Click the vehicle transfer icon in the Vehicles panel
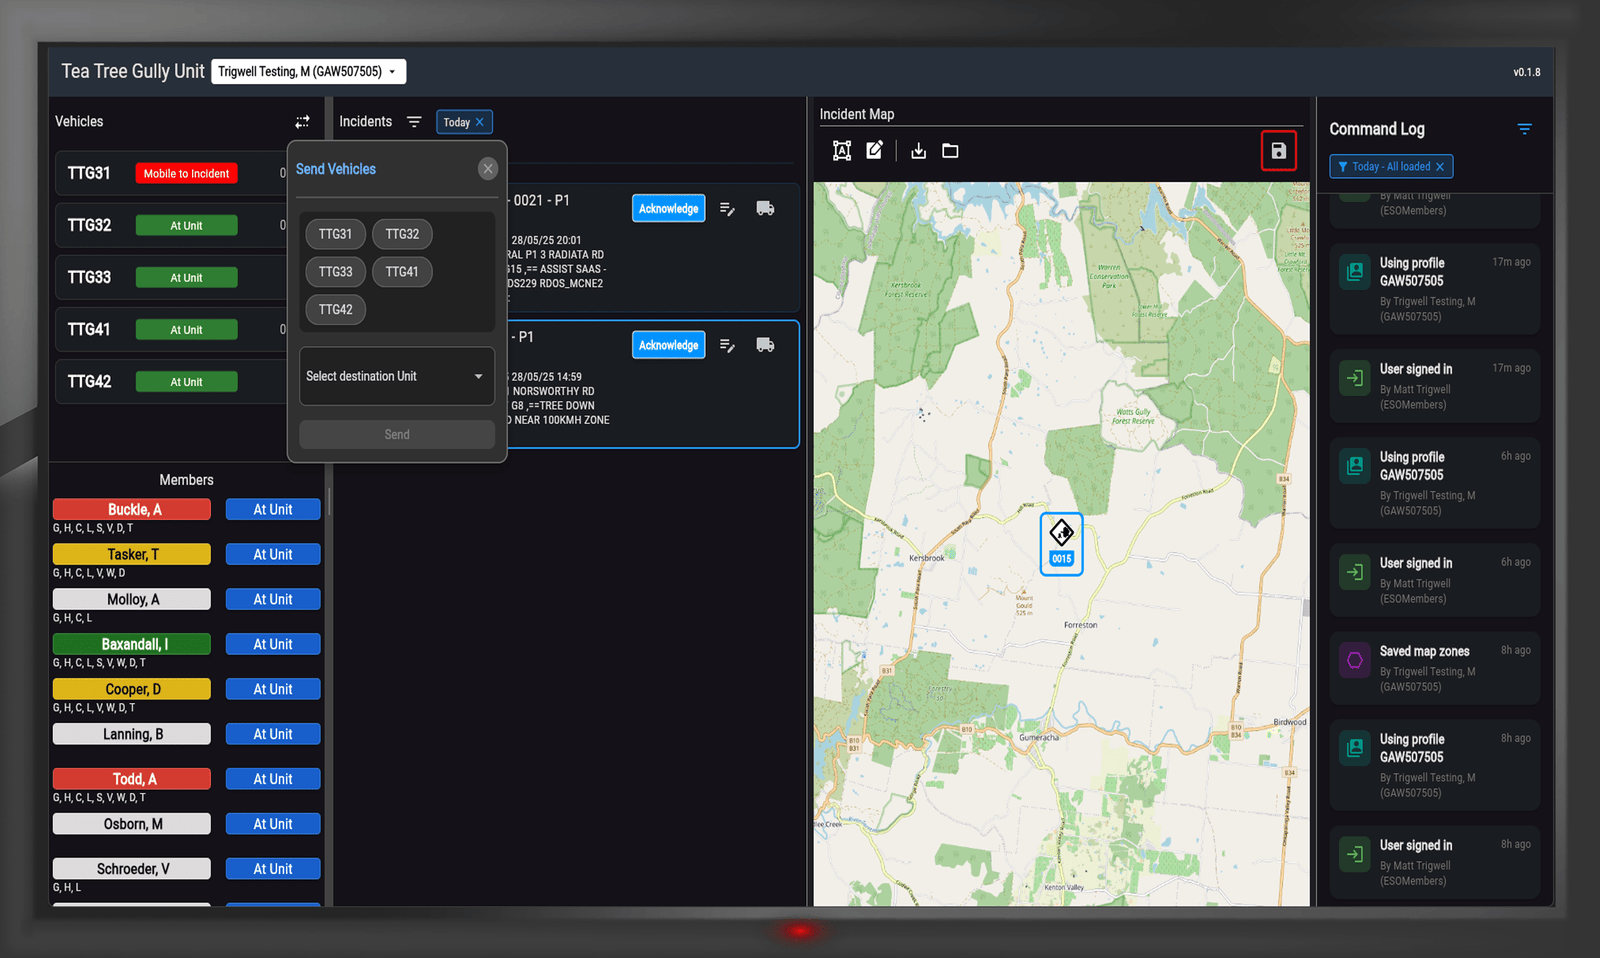Viewport: 1600px width, 958px height. click(x=303, y=121)
